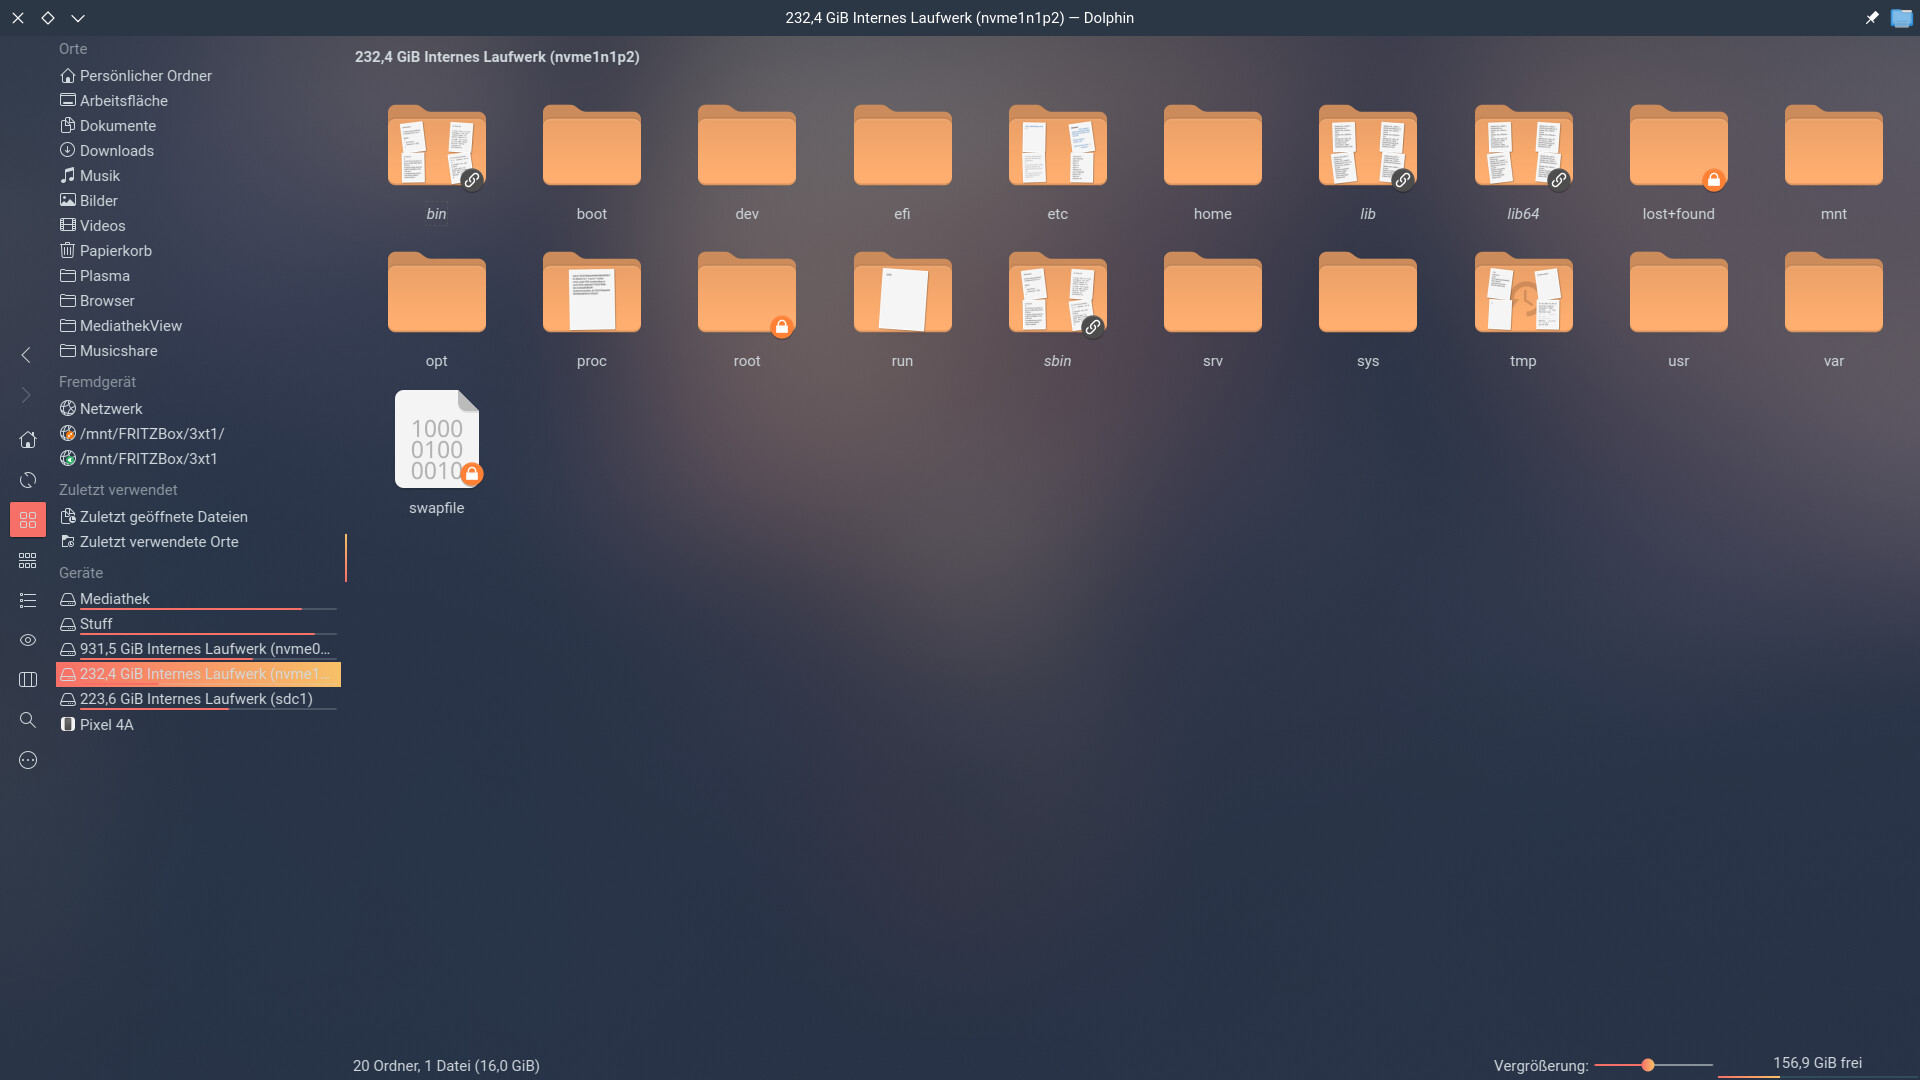Click the pin icon in the titlebar
Viewport: 1920px width, 1080px height.
point(1871,18)
